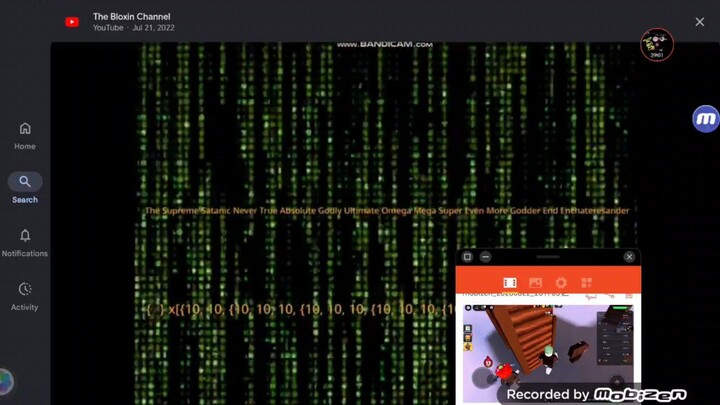Grab the Mobizen popup drag handle
Screen dimensions: 720x405
(548, 257)
